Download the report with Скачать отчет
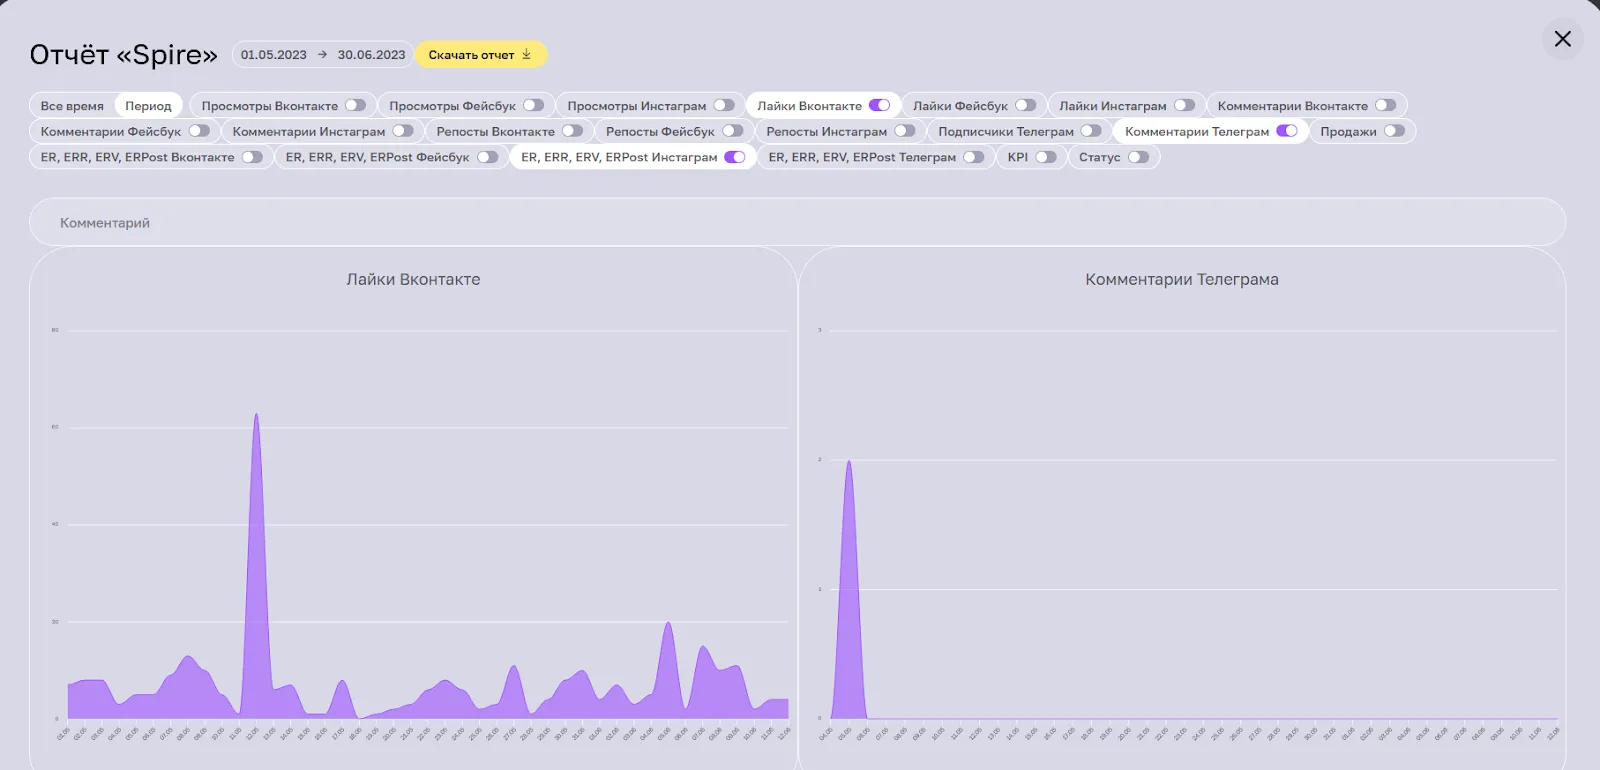 480,55
